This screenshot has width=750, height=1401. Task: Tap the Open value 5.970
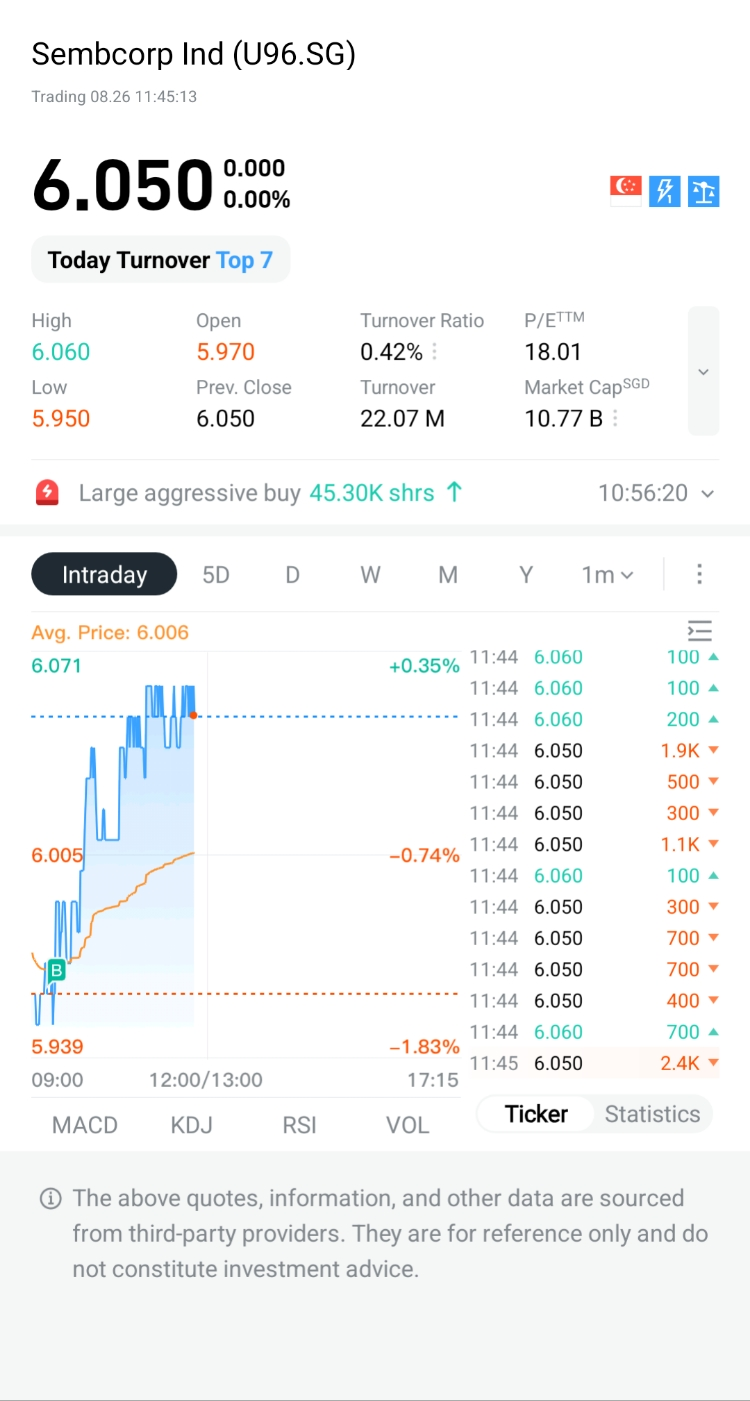point(225,352)
